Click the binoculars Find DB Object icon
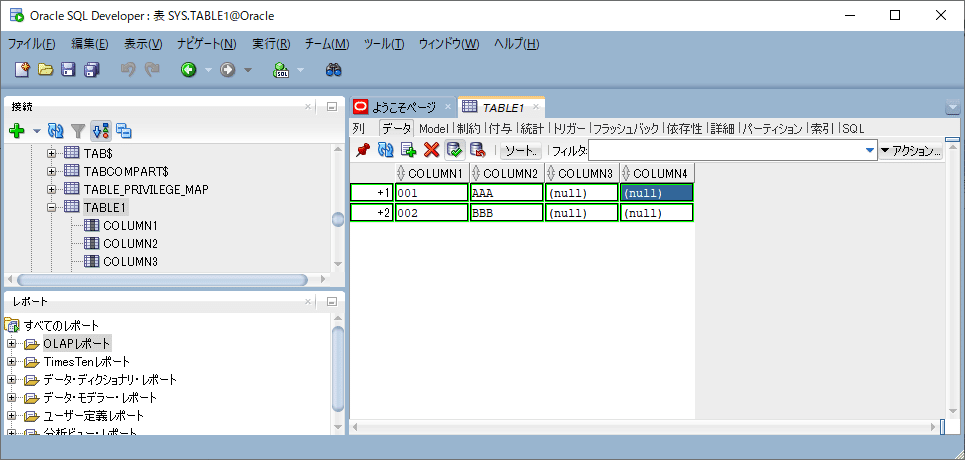Screen dimensions: 965x460 333,70
